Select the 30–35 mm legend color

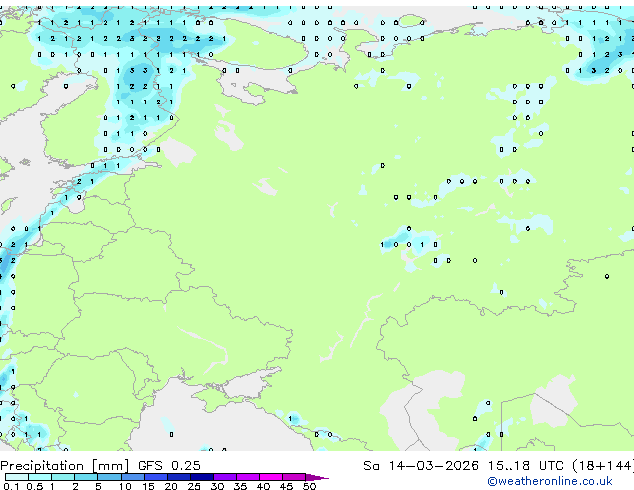tap(224, 477)
